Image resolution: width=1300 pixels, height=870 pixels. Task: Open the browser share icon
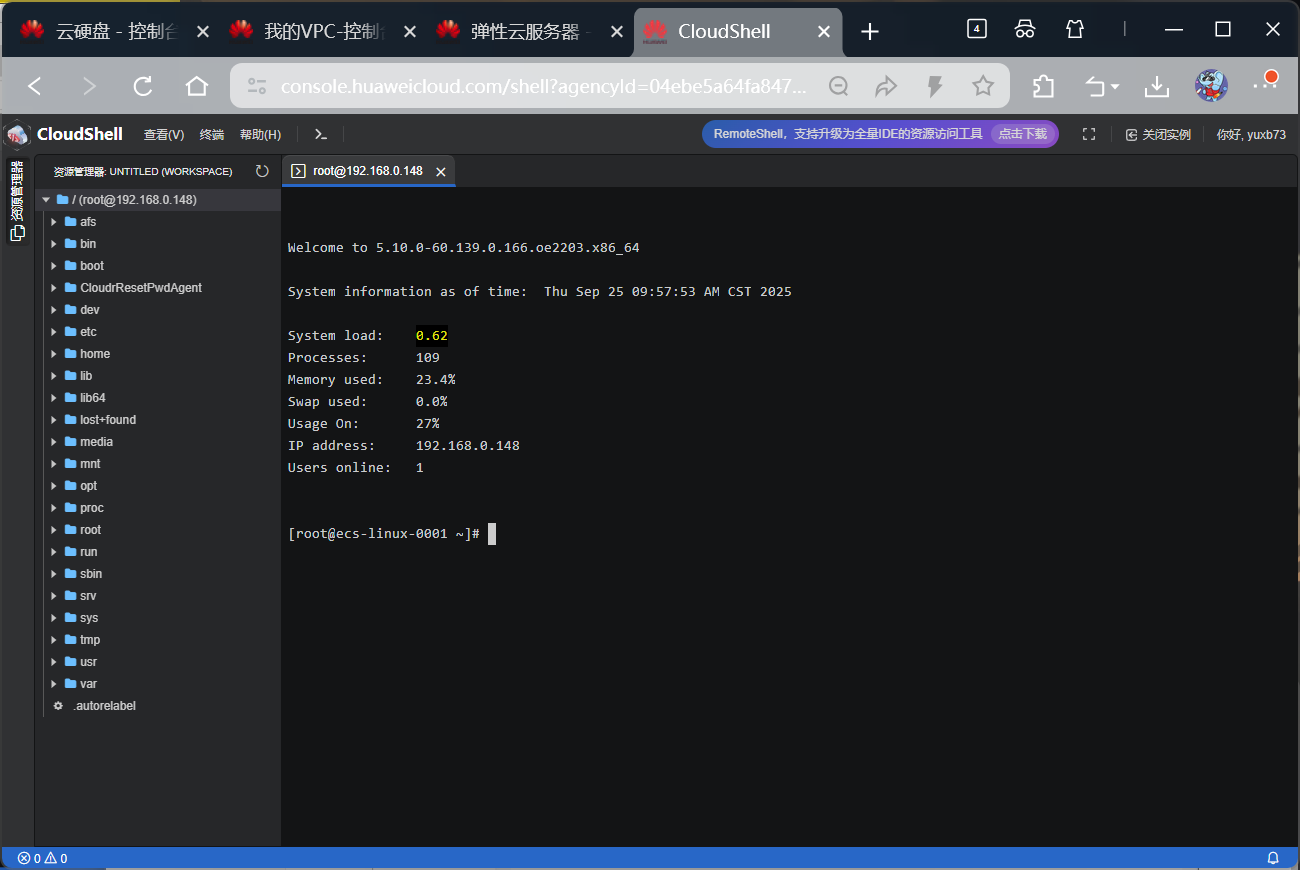[x=886, y=86]
